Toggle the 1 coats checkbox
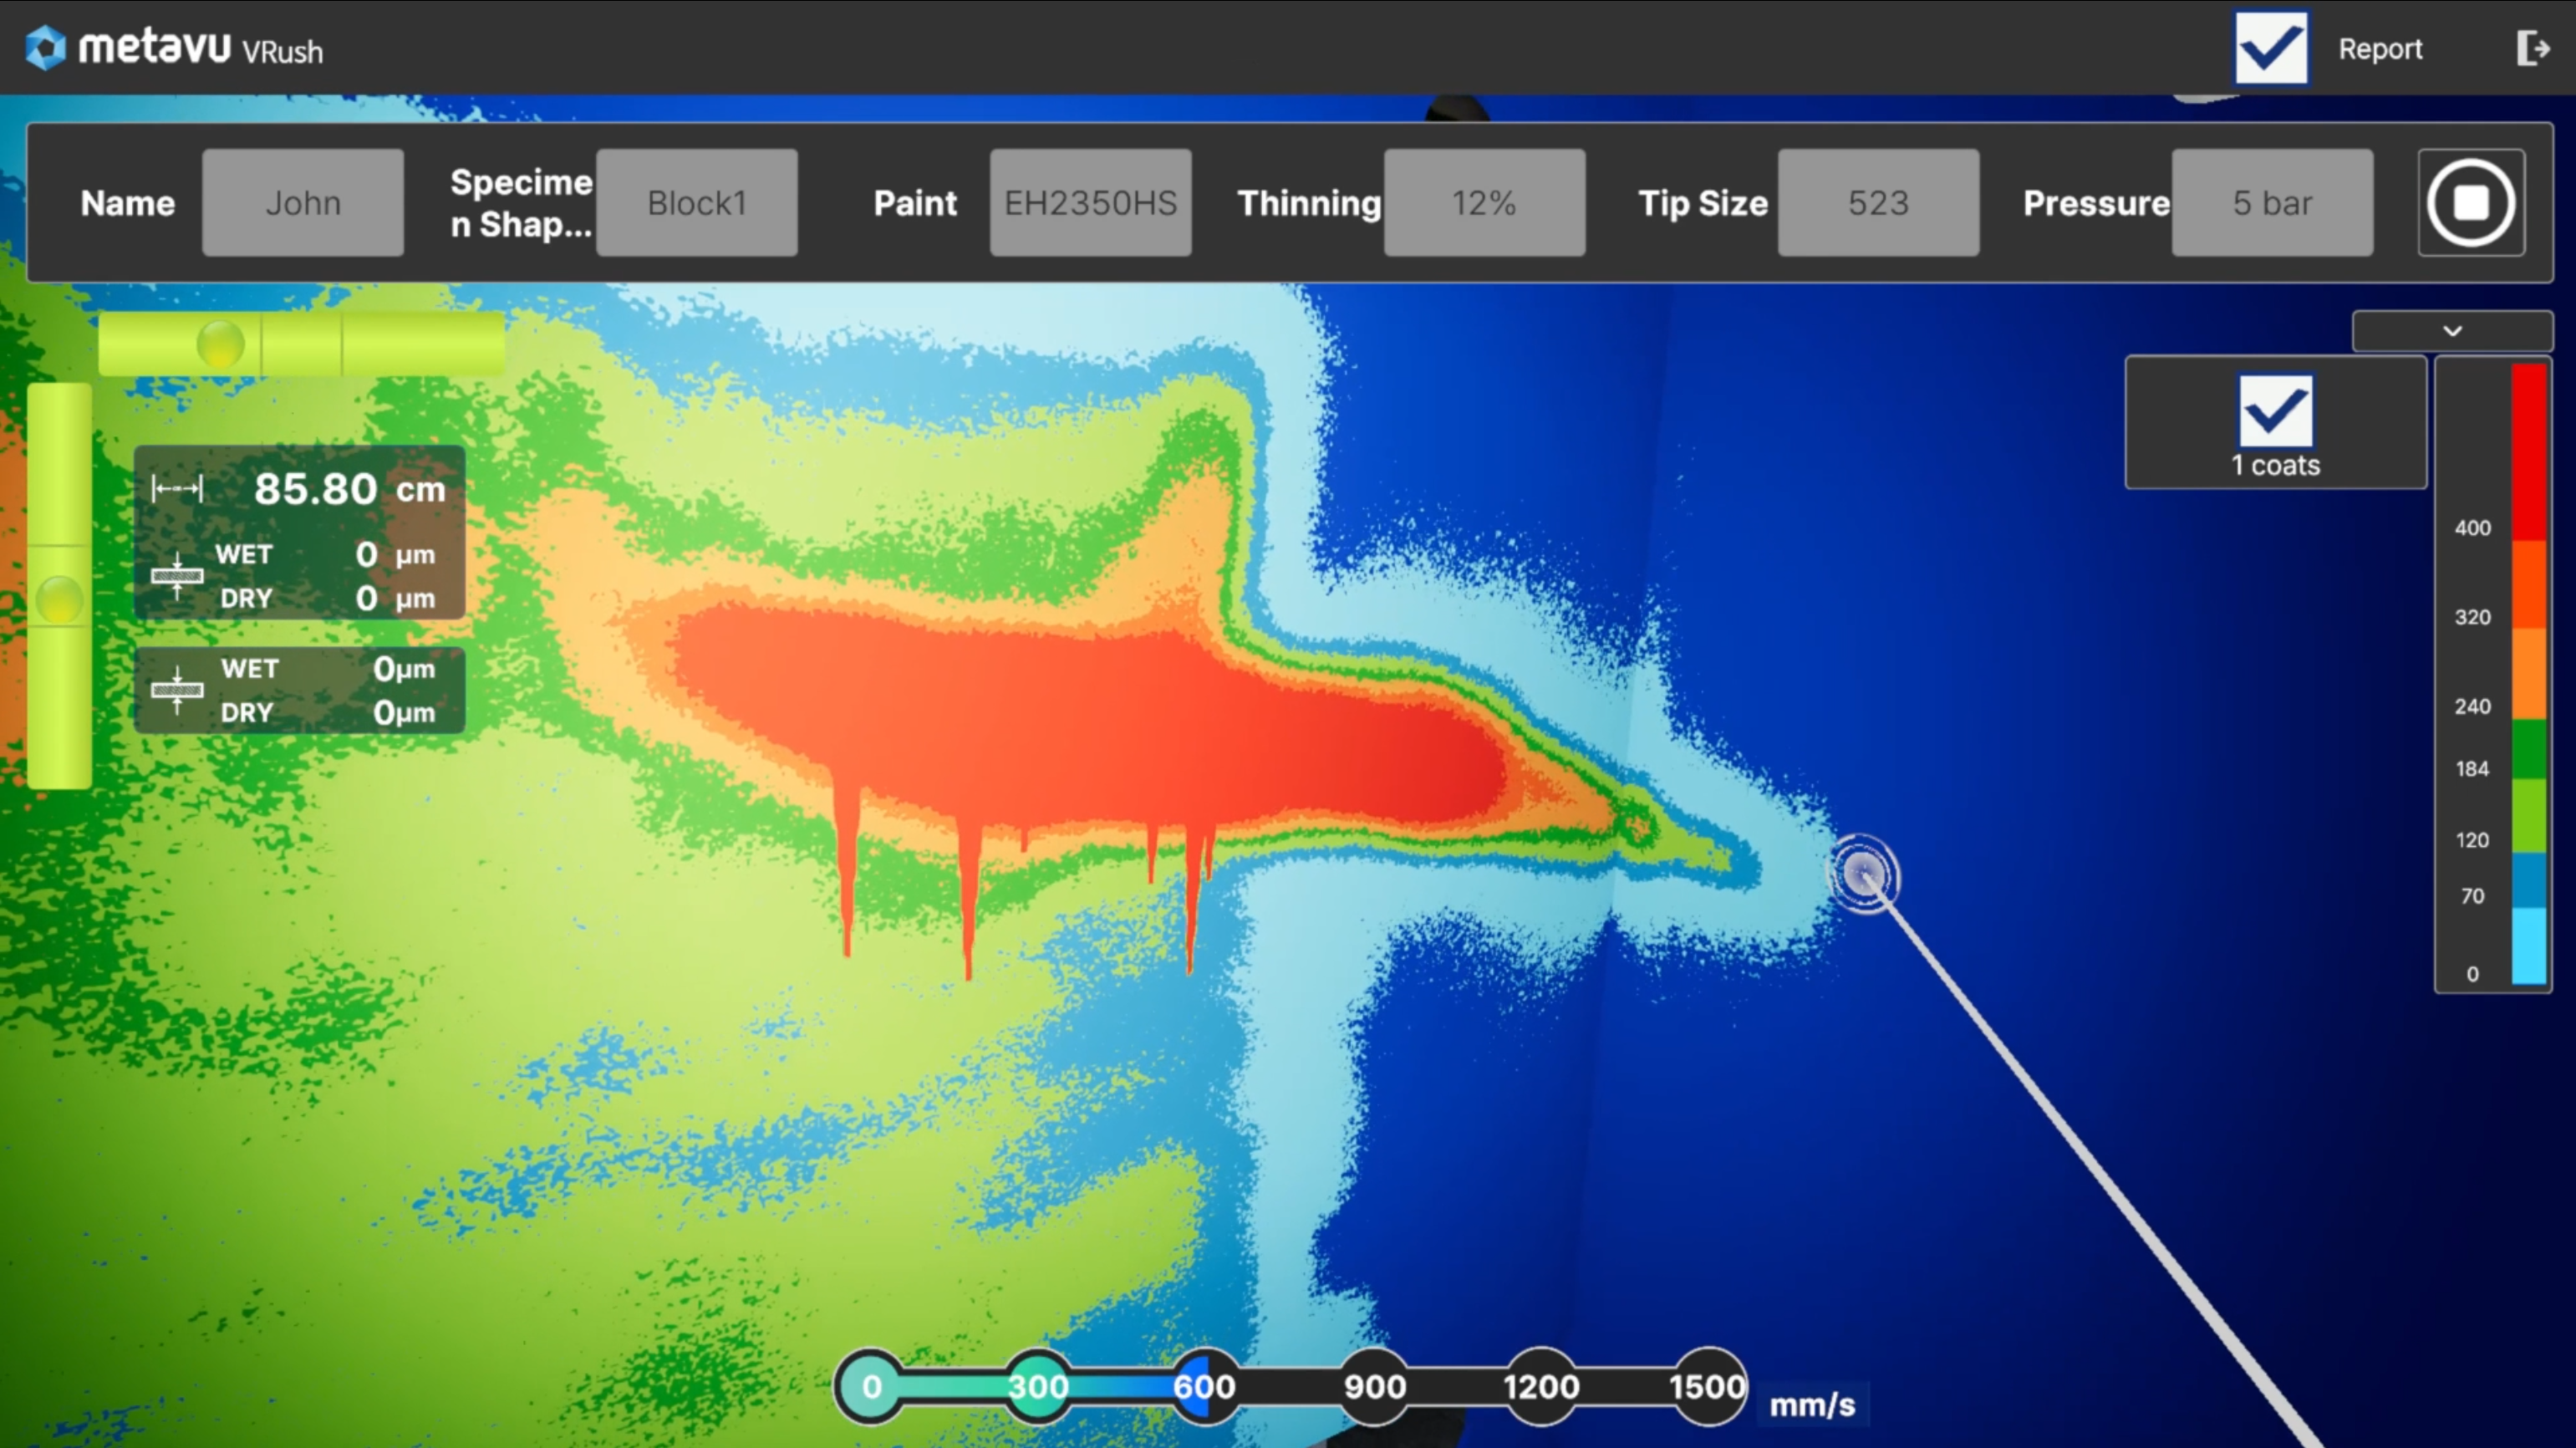 2275,410
